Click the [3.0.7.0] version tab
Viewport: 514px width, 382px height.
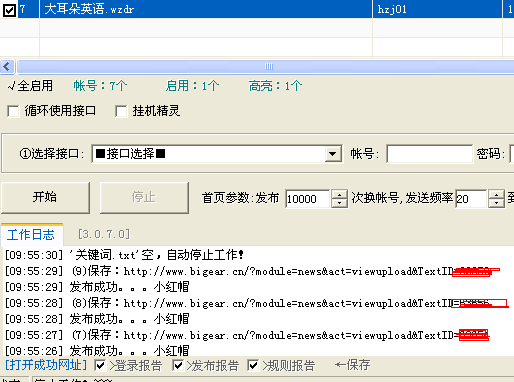pos(104,234)
